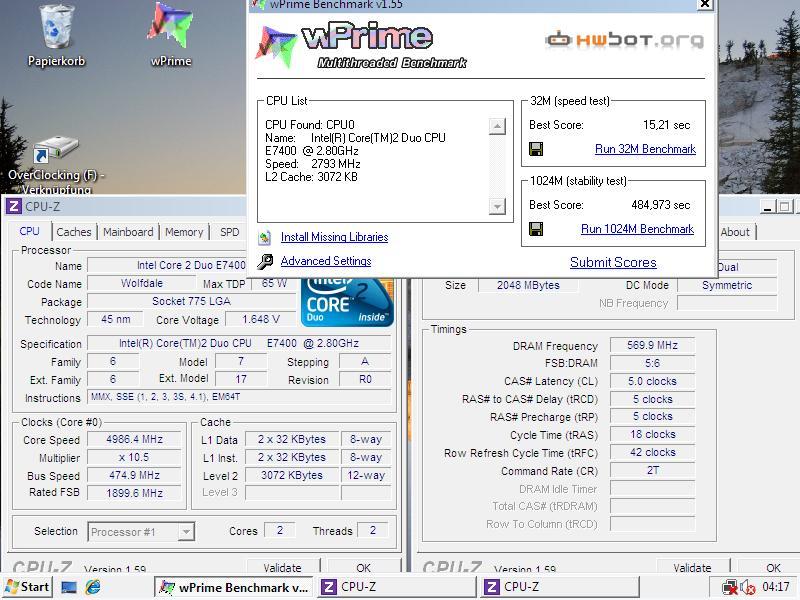
Task: Open the SPD tab in CPU-Z
Action: point(230,232)
